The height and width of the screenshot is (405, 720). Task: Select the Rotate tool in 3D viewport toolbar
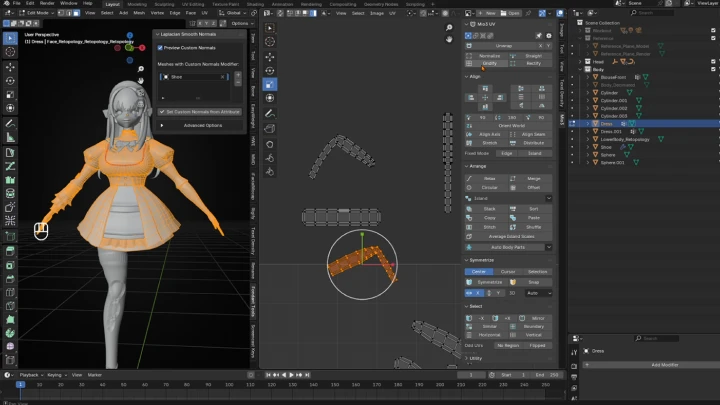(x=10, y=81)
